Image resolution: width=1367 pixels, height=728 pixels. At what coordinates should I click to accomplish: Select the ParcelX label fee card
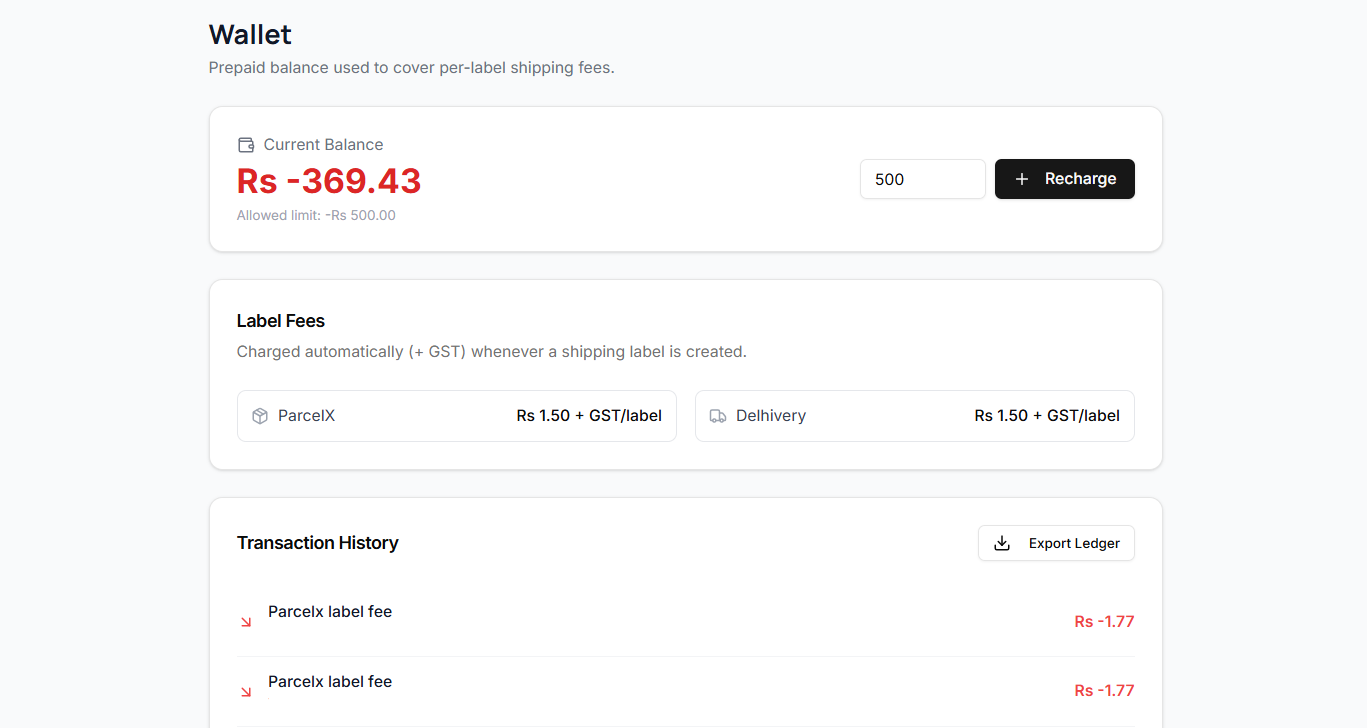457,416
